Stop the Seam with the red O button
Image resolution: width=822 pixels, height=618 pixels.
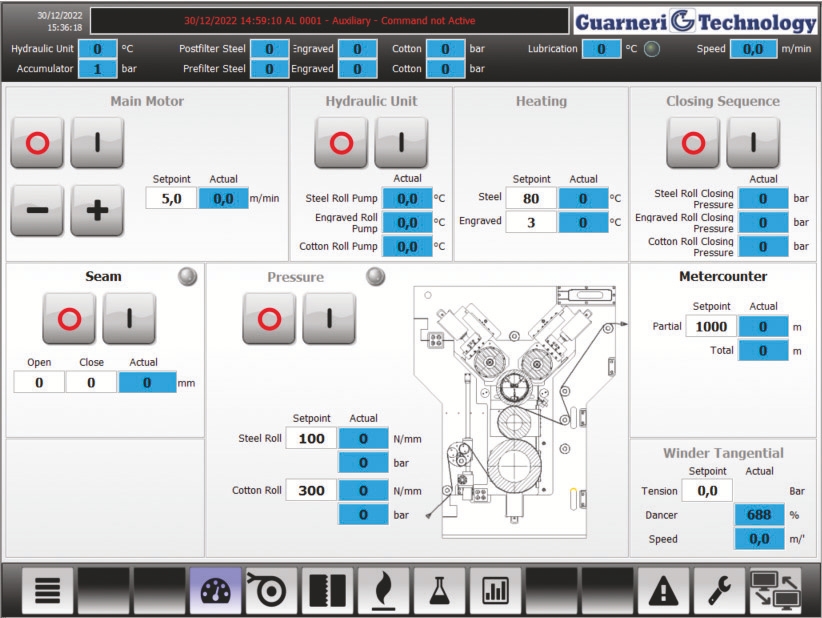[69, 319]
